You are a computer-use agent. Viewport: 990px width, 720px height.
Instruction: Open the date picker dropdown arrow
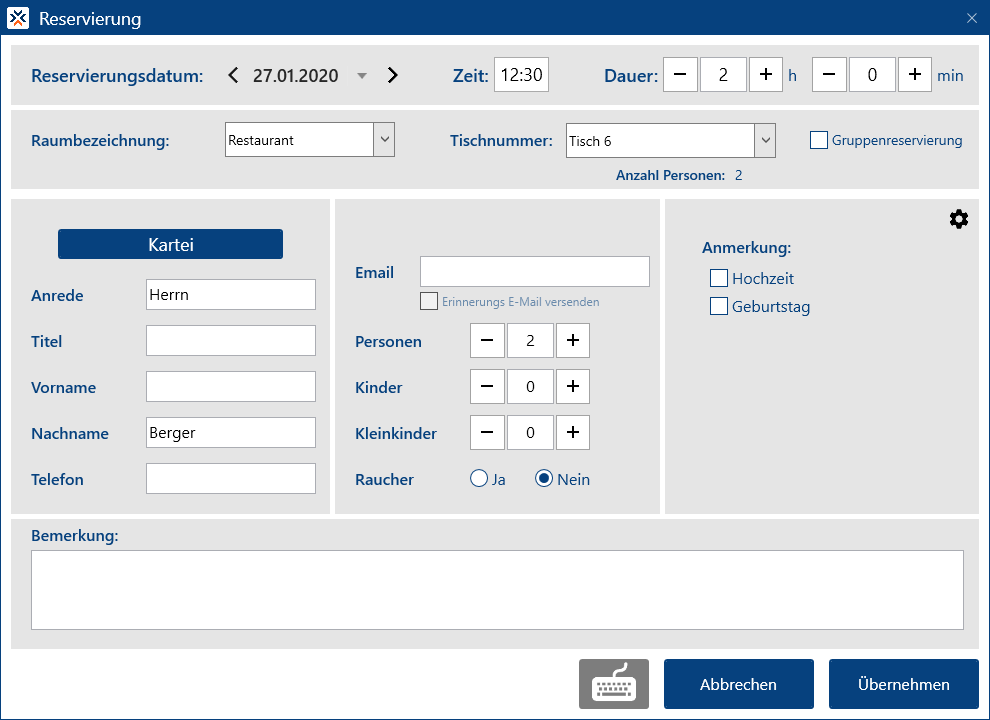coord(362,76)
